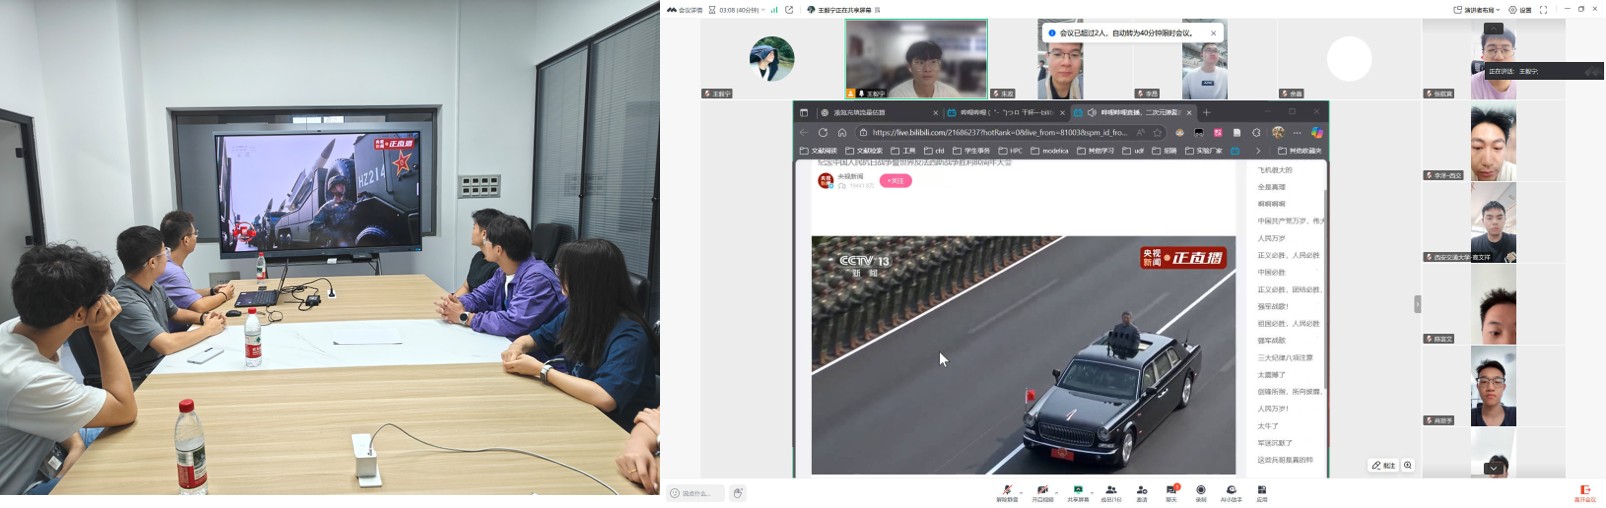Click the red leave meeting button
Image resolution: width=1606 pixels, height=508 pixels.
coord(1585,491)
